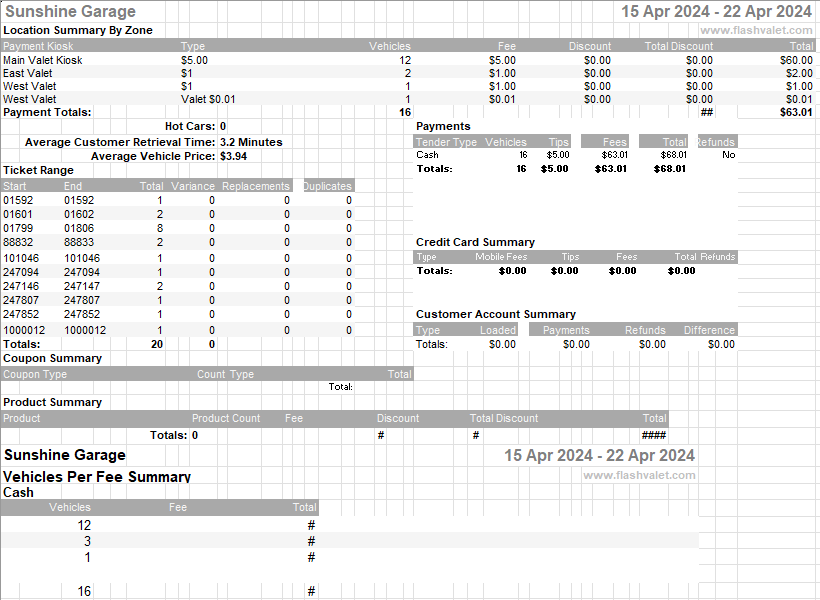Open flashvalet.com link beside Location Summary heading

tap(756, 30)
